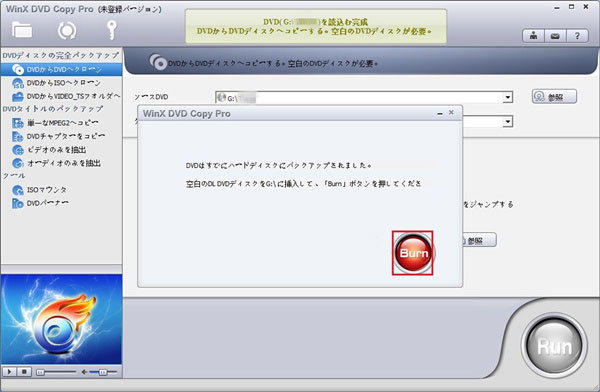Expand the second dropdown arrow behind the dialog
600x392 pixels.
508,122
